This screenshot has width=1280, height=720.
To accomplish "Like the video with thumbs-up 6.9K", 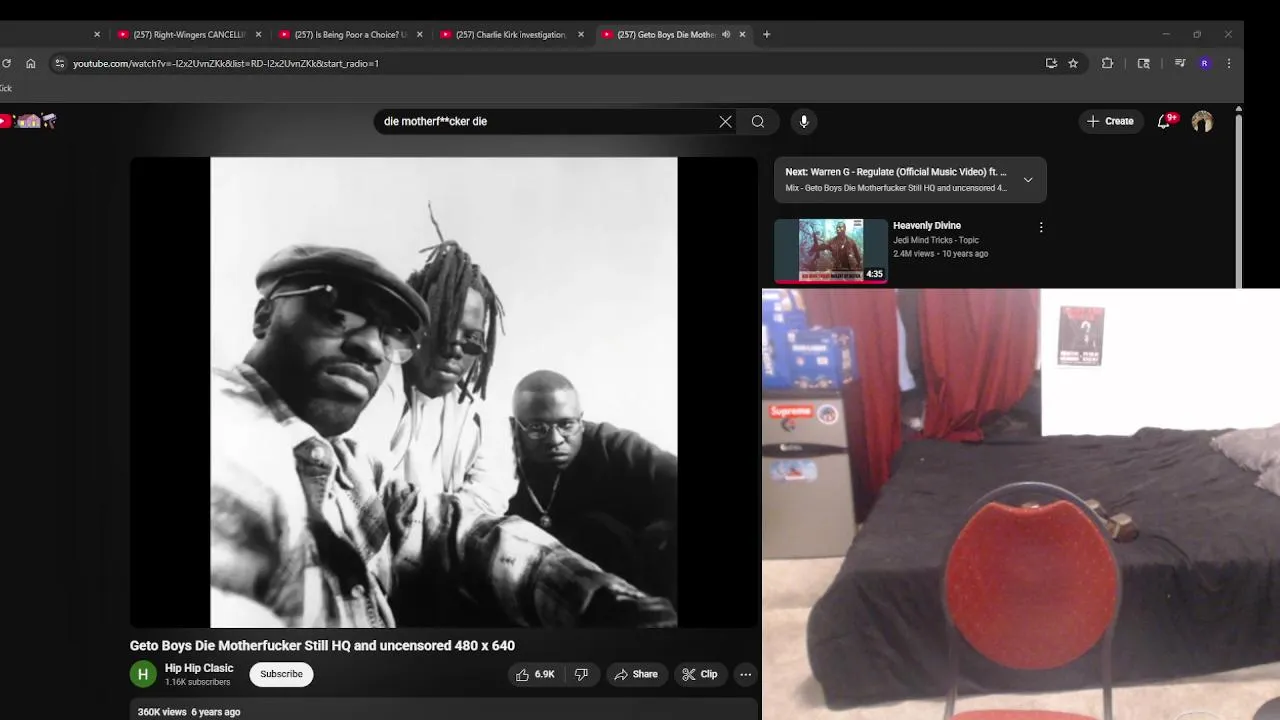I will point(535,674).
